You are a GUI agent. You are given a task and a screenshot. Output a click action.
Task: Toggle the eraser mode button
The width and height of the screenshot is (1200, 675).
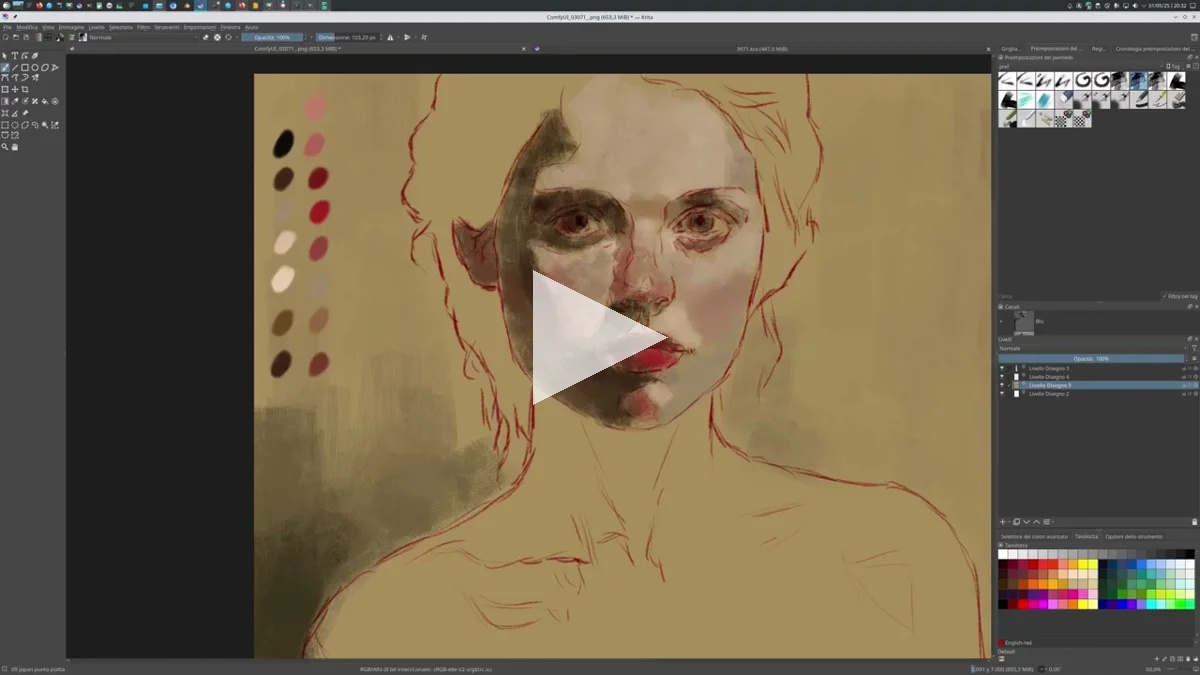(x=206, y=37)
